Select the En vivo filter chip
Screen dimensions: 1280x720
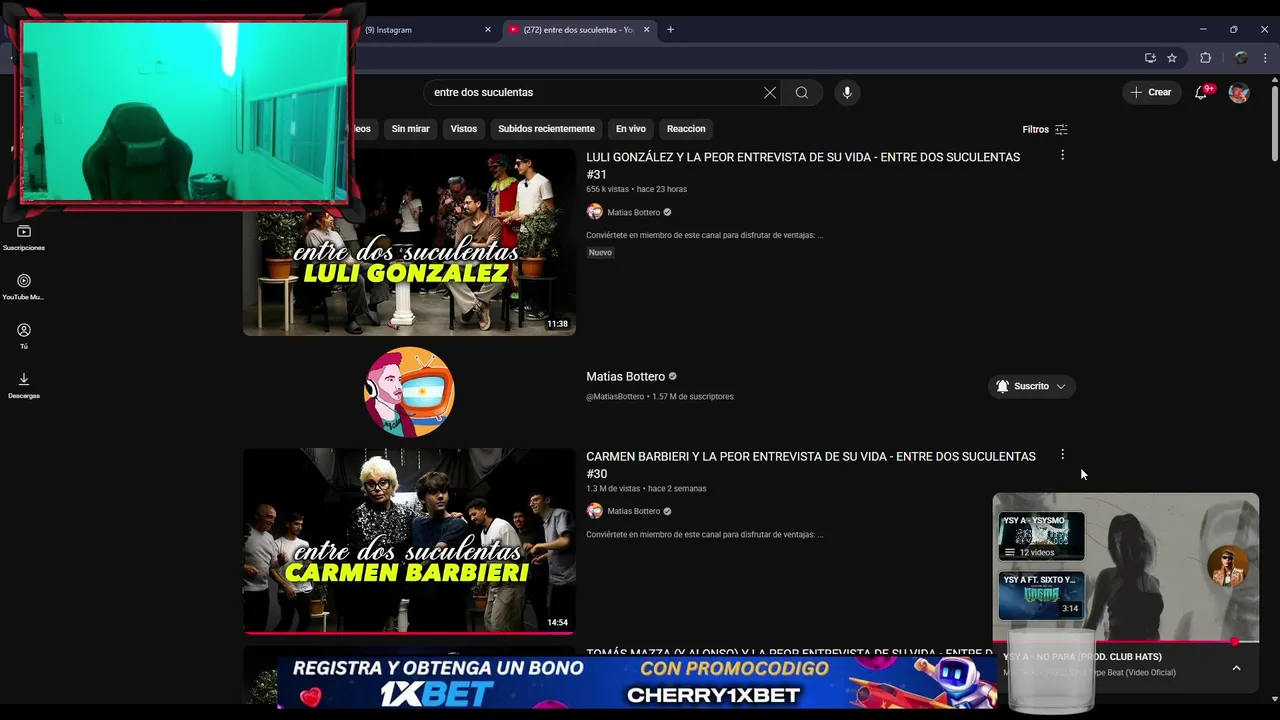pos(631,129)
